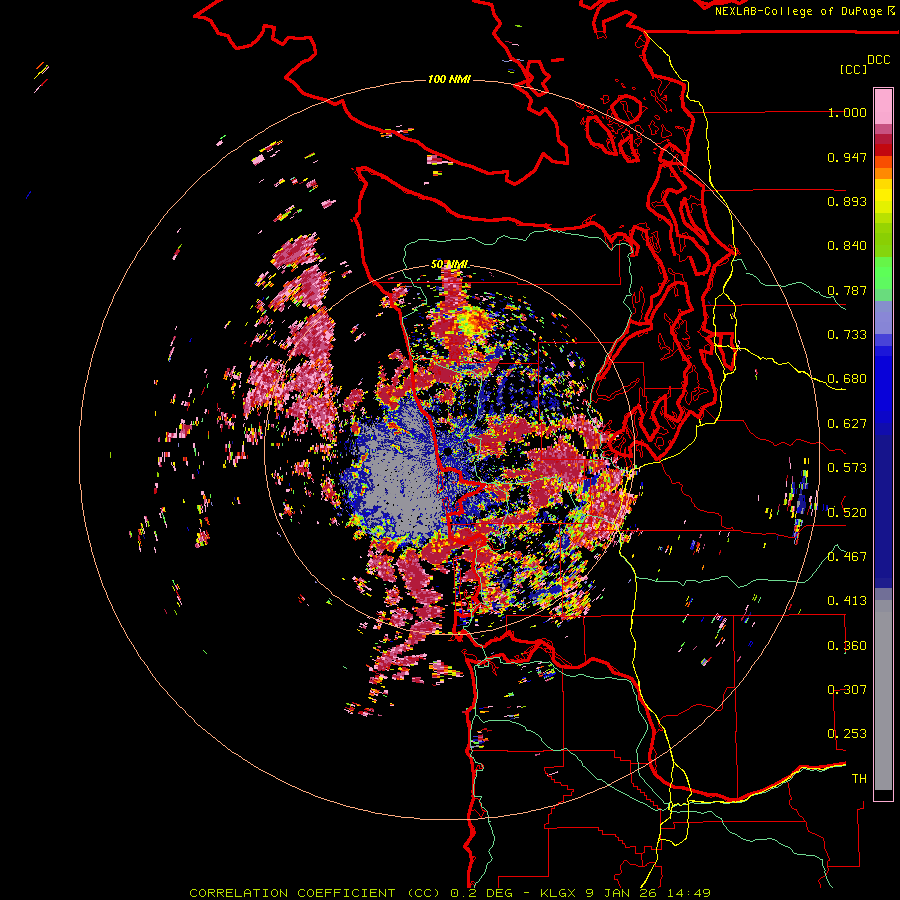Click the 0.573 legend value
The image size is (900, 900).
coord(847,468)
